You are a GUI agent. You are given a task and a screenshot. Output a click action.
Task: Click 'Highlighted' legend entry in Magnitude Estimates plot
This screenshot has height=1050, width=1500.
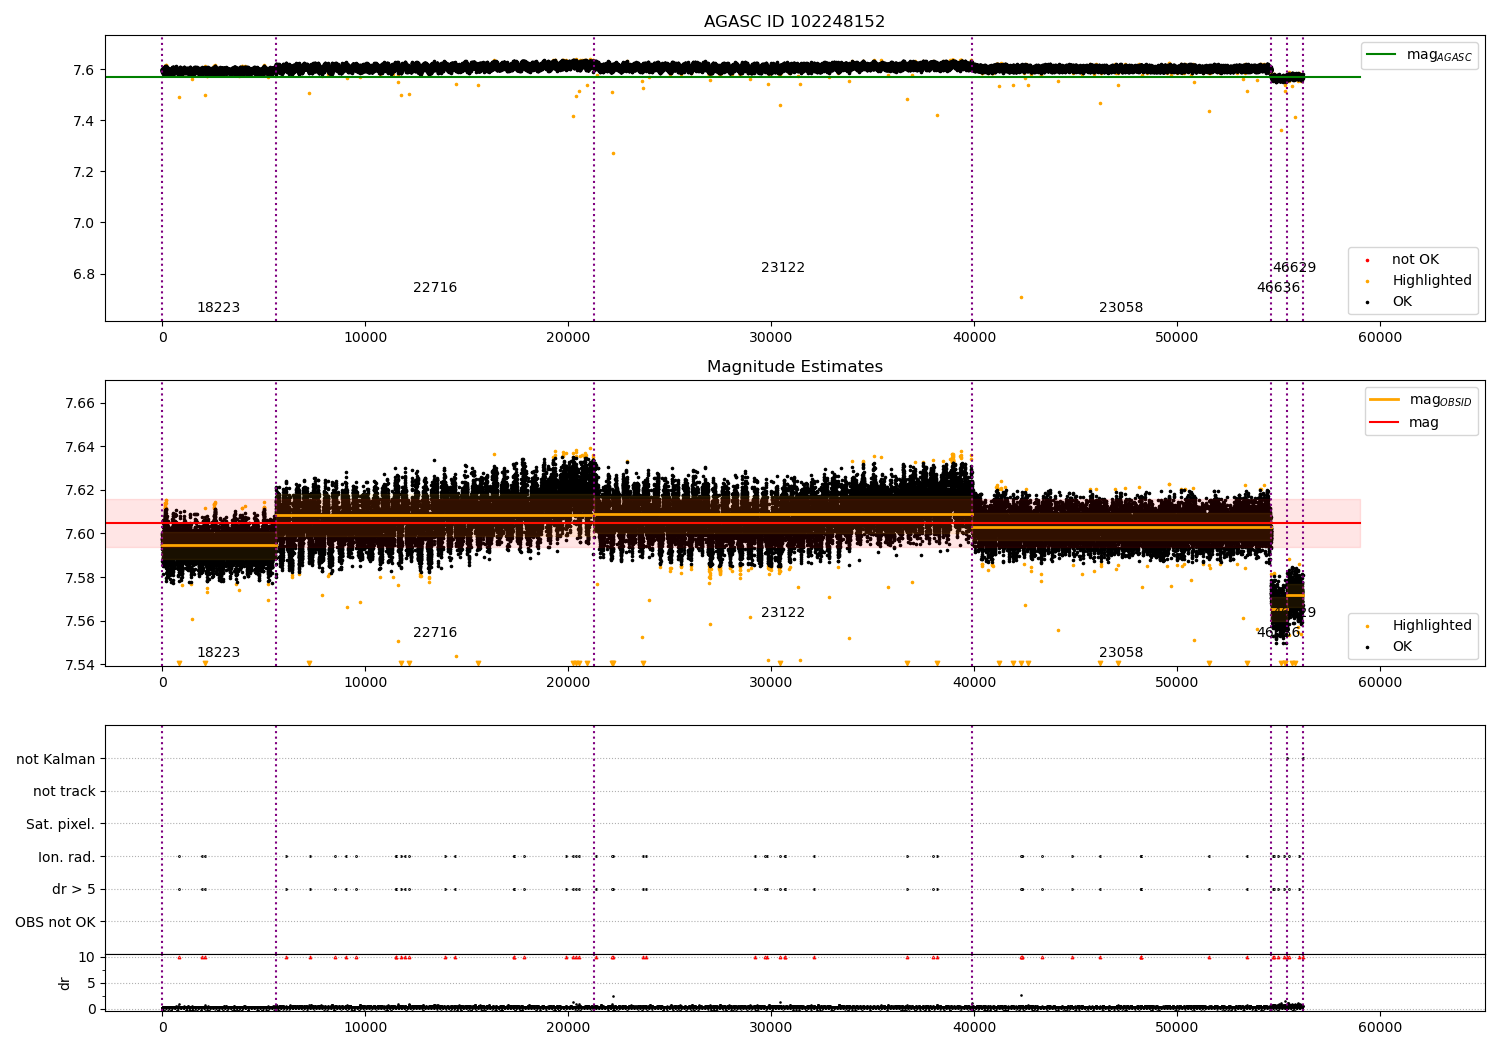click(1418, 626)
